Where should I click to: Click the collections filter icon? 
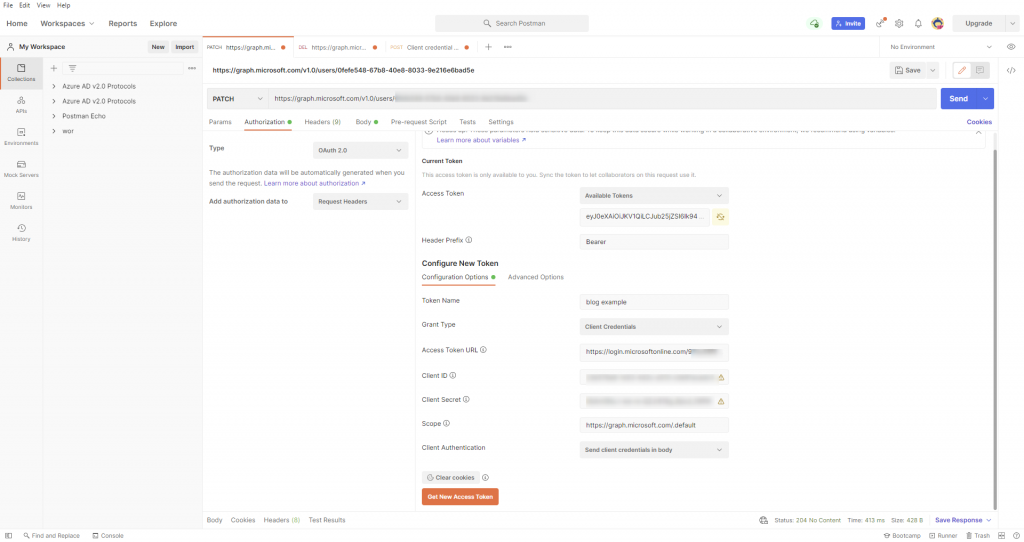tap(72, 68)
